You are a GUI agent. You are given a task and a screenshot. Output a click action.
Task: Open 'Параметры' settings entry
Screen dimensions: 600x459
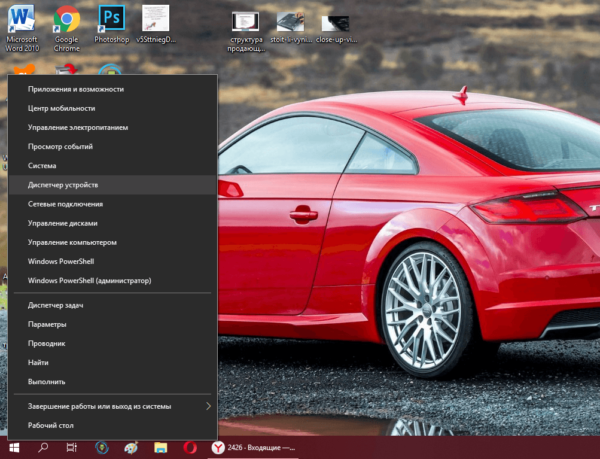(x=113, y=324)
